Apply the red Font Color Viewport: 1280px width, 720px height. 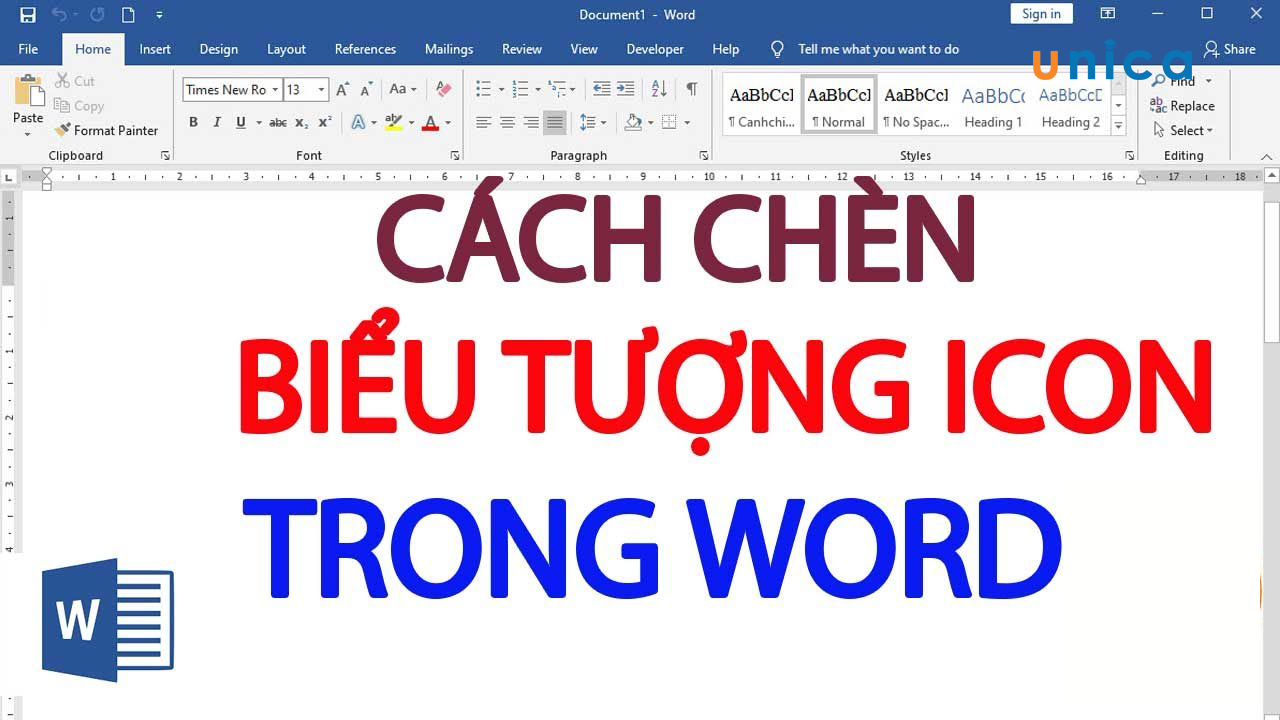pos(430,123)
